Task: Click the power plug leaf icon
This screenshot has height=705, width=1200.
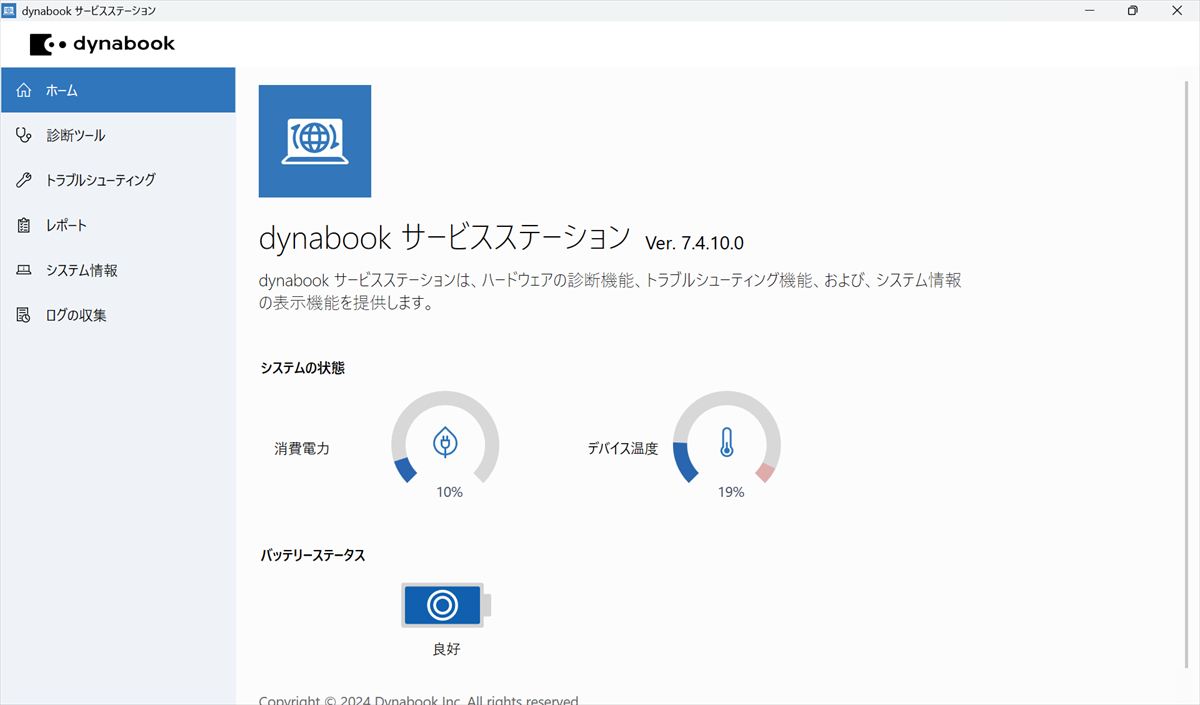Action: coord(445,442)
